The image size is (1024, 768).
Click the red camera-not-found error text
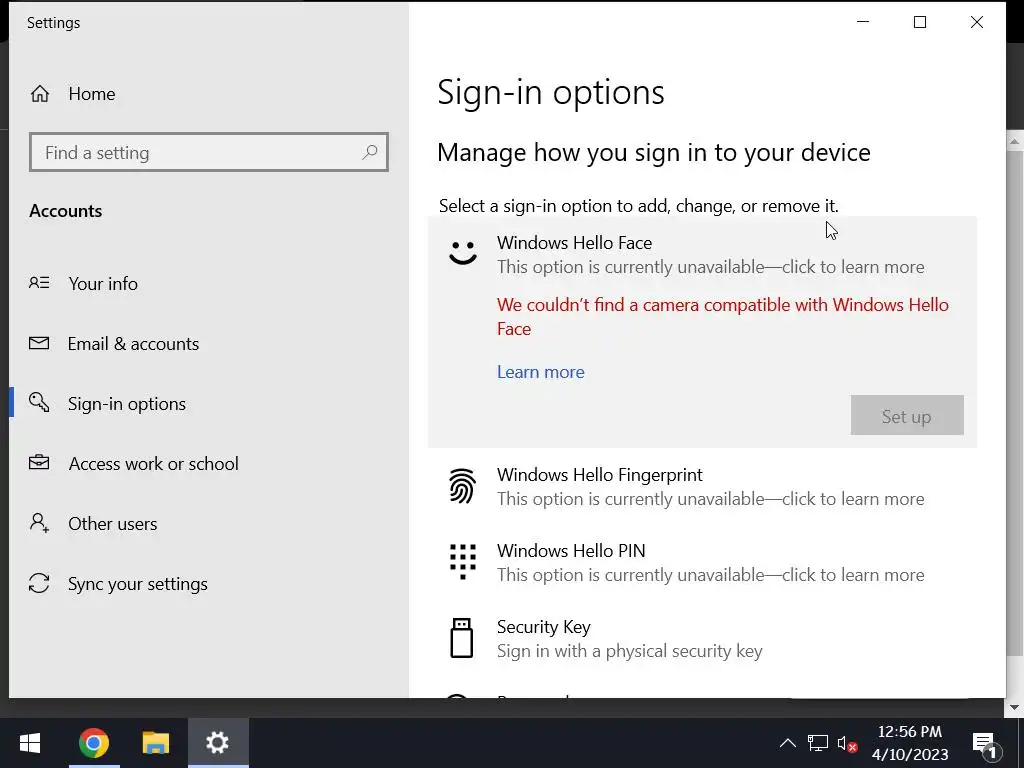click(722, 317)
